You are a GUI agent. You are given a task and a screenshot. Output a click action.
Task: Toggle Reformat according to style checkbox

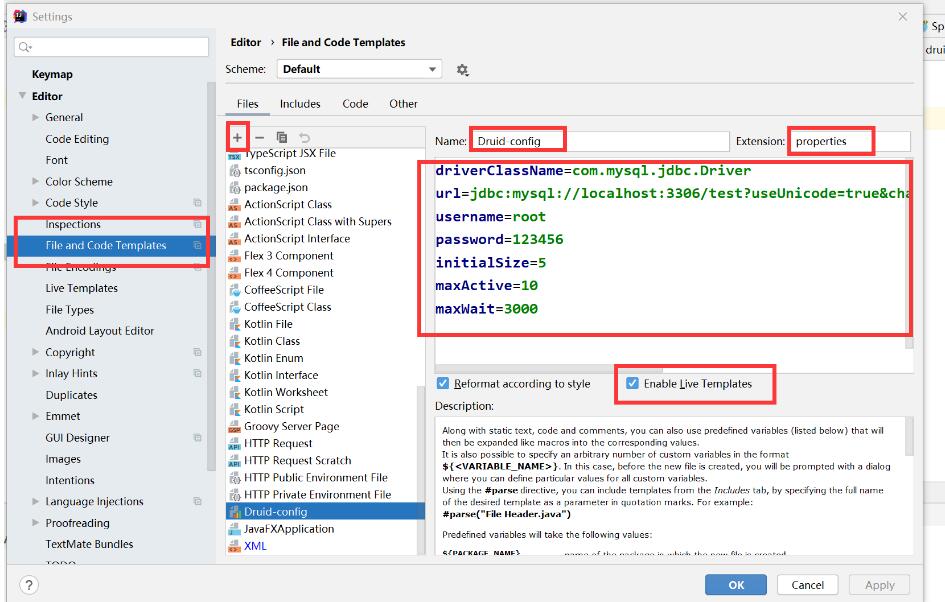click(443, 384)
